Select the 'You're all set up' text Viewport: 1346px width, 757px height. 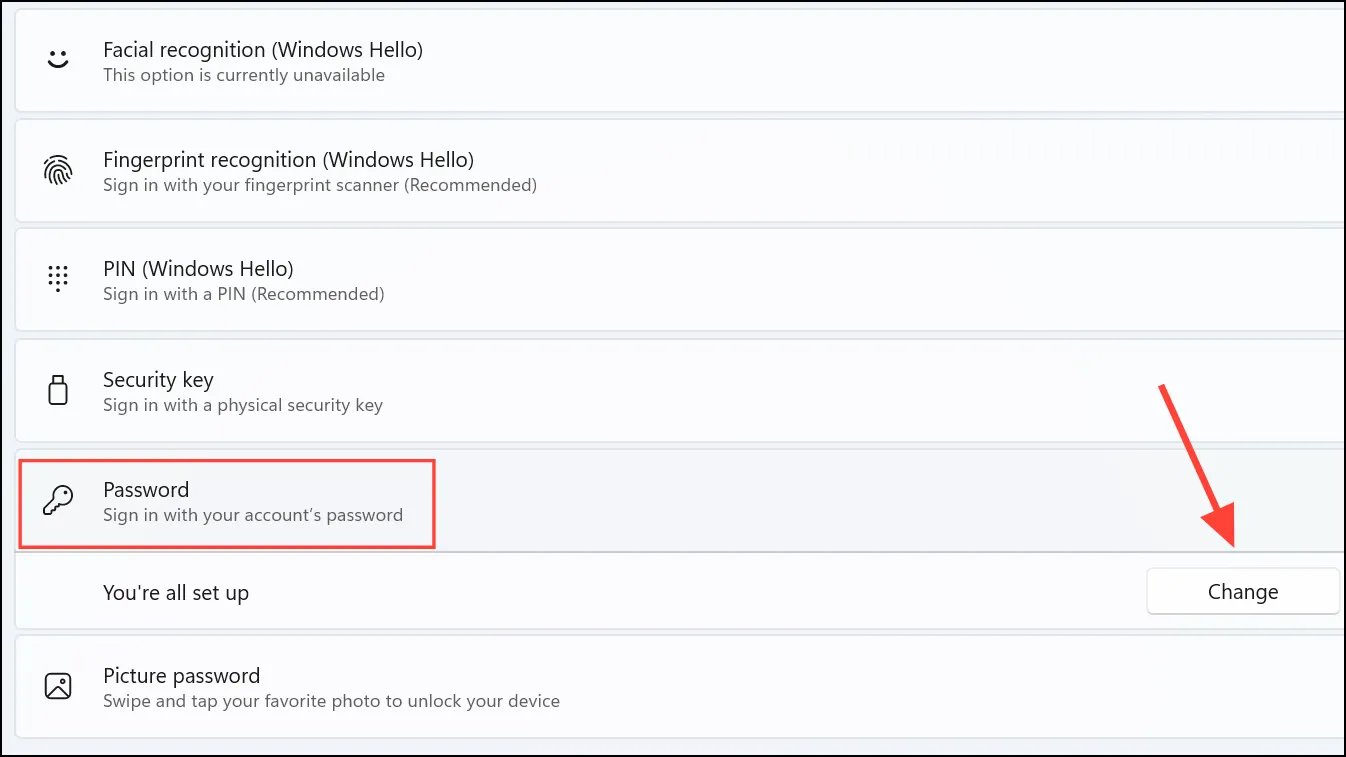pyautogui.click(x=176, y=593)
